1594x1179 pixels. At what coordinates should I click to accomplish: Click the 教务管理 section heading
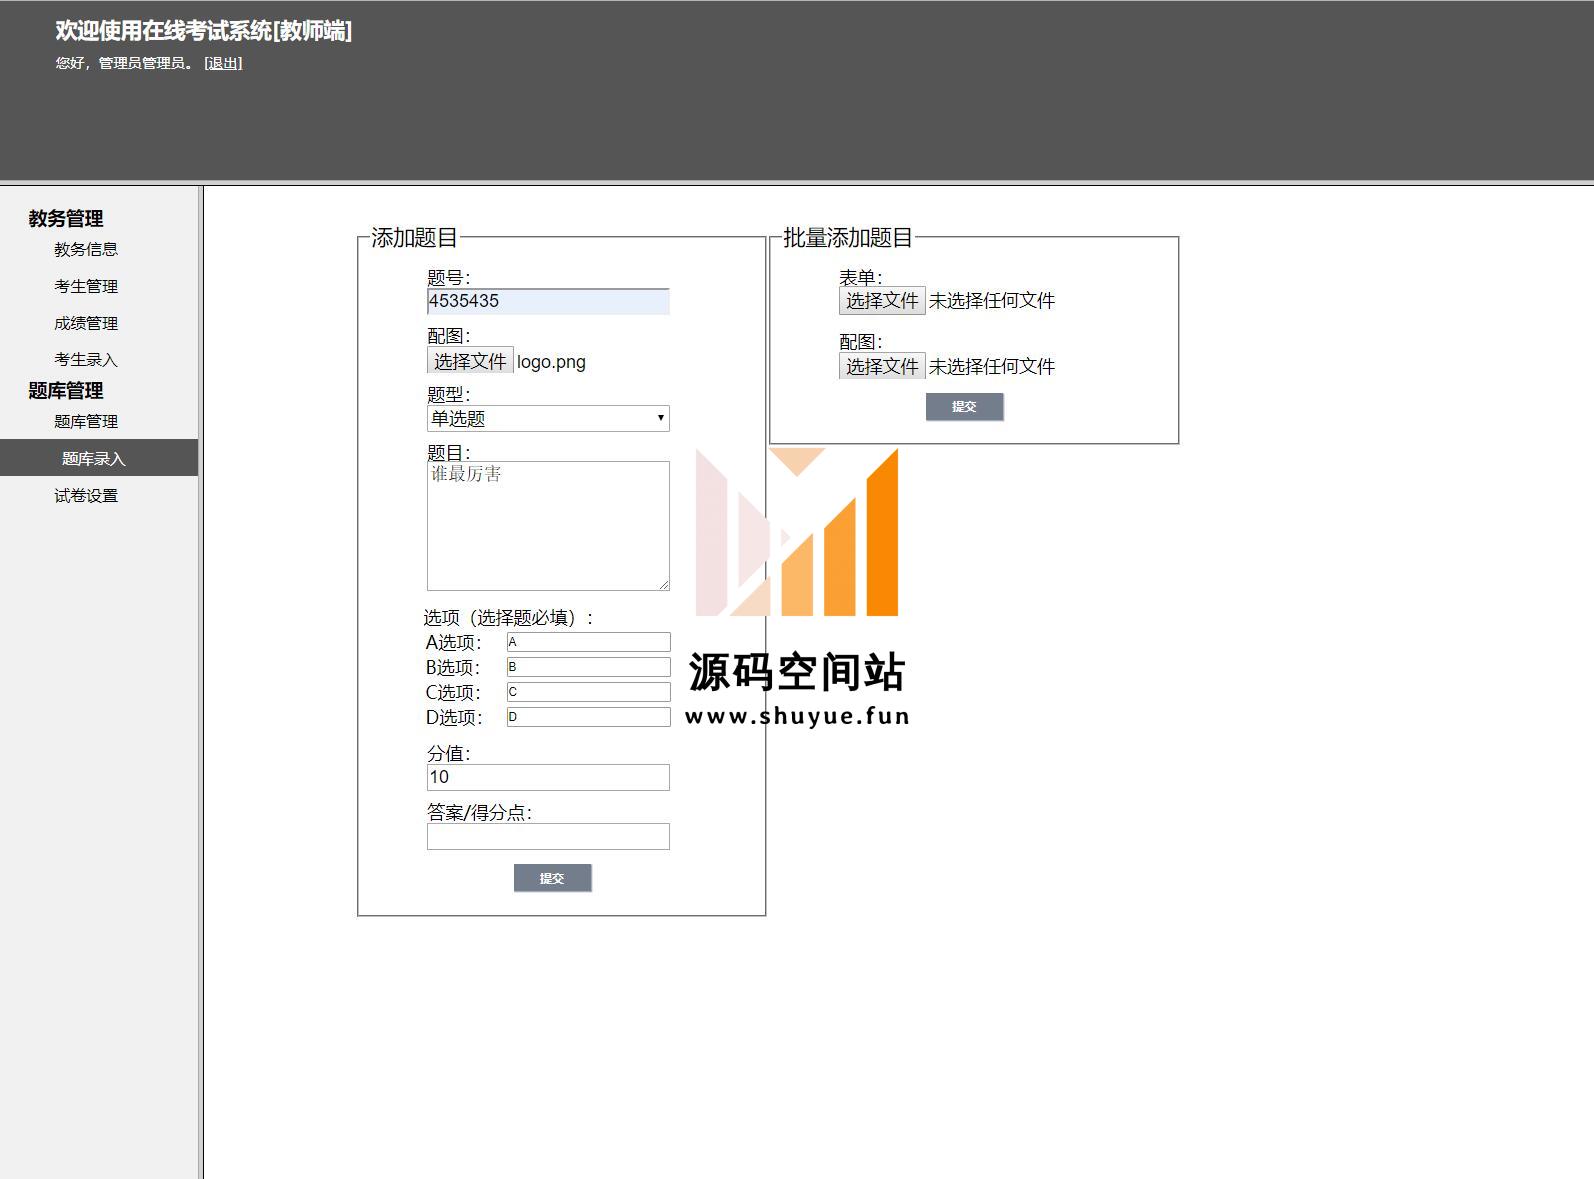66,219
